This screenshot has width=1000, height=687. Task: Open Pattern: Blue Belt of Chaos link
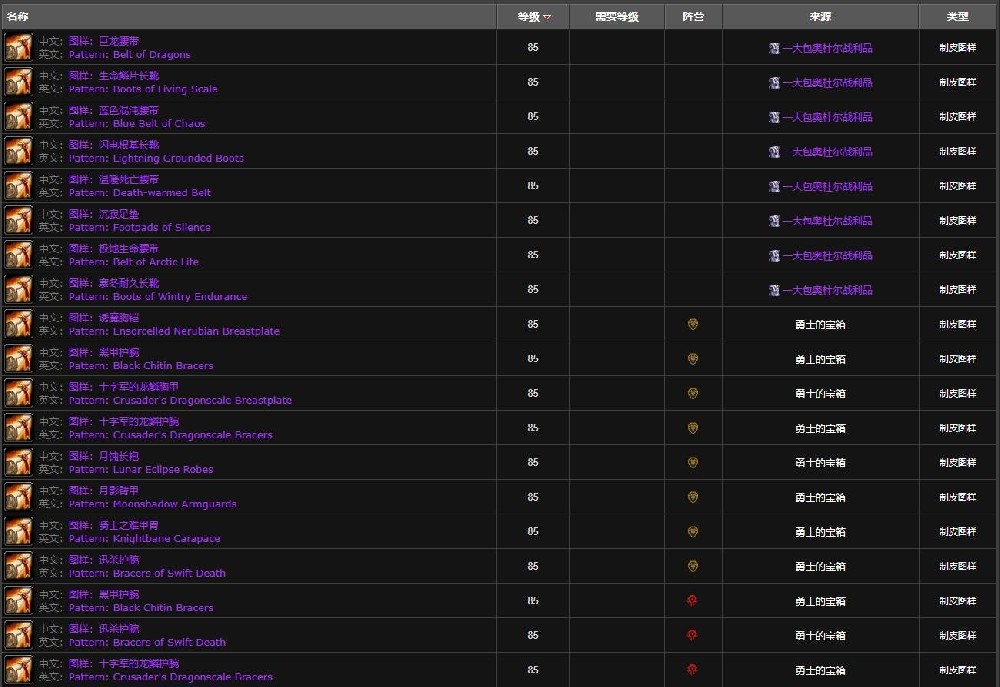137,124
